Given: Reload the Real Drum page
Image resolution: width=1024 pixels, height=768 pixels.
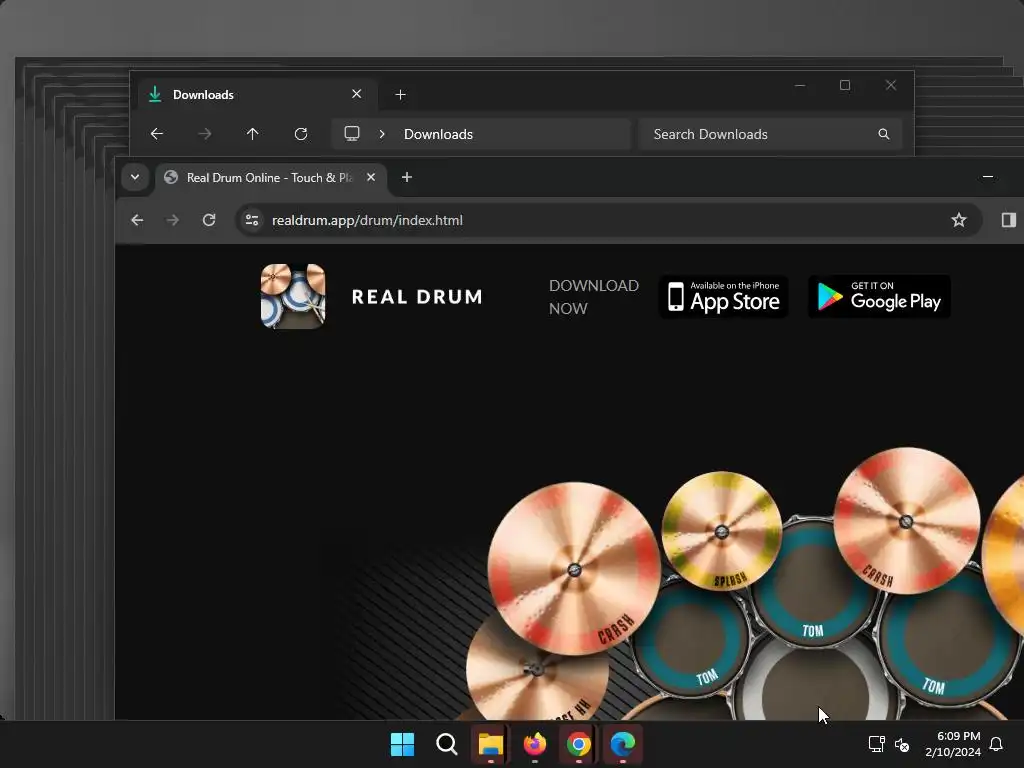Looking at the screenshot, I should pos(209,220).
